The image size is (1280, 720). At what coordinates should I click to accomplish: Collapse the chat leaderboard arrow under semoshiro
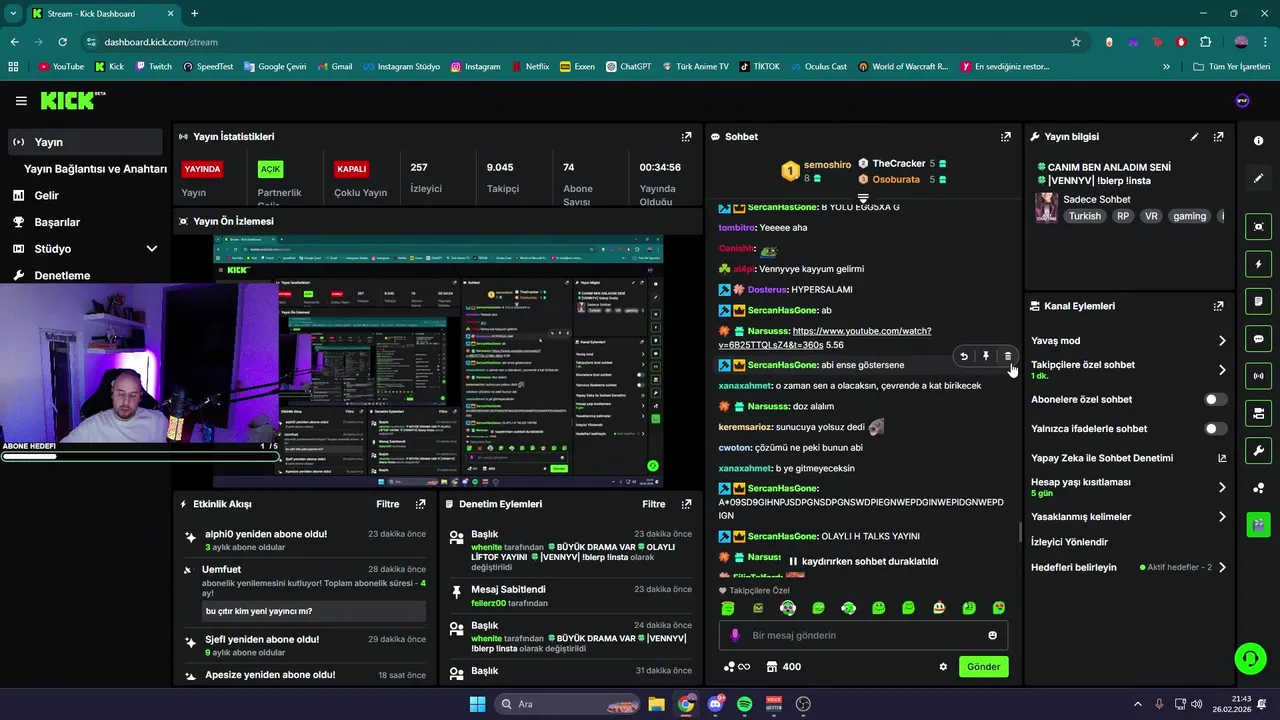tap(863, 197)
